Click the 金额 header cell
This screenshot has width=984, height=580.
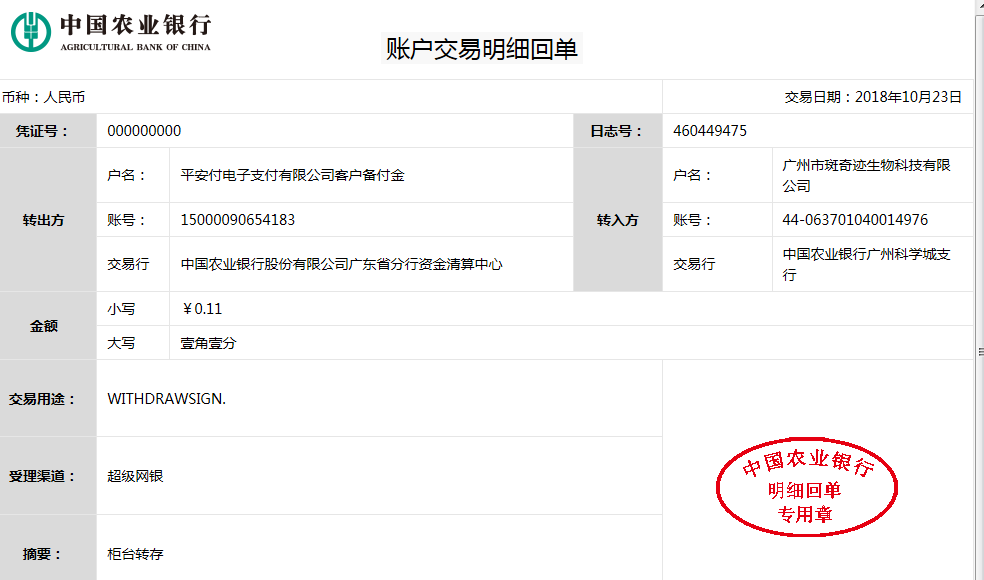48,326
